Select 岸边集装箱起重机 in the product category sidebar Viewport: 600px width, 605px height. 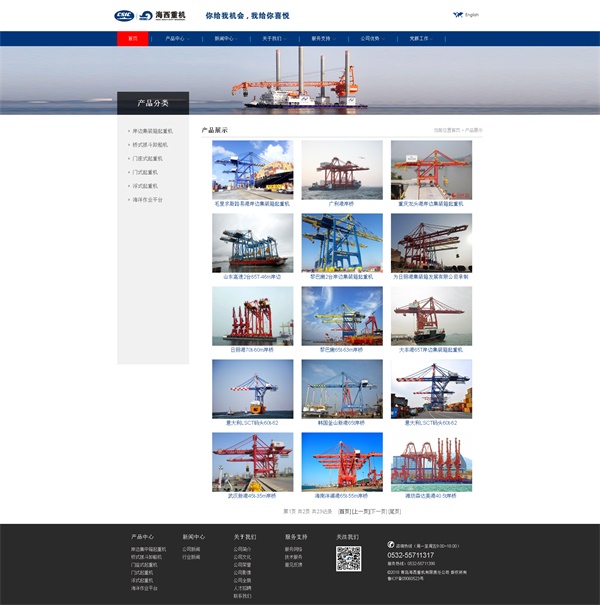coord(152,131)
